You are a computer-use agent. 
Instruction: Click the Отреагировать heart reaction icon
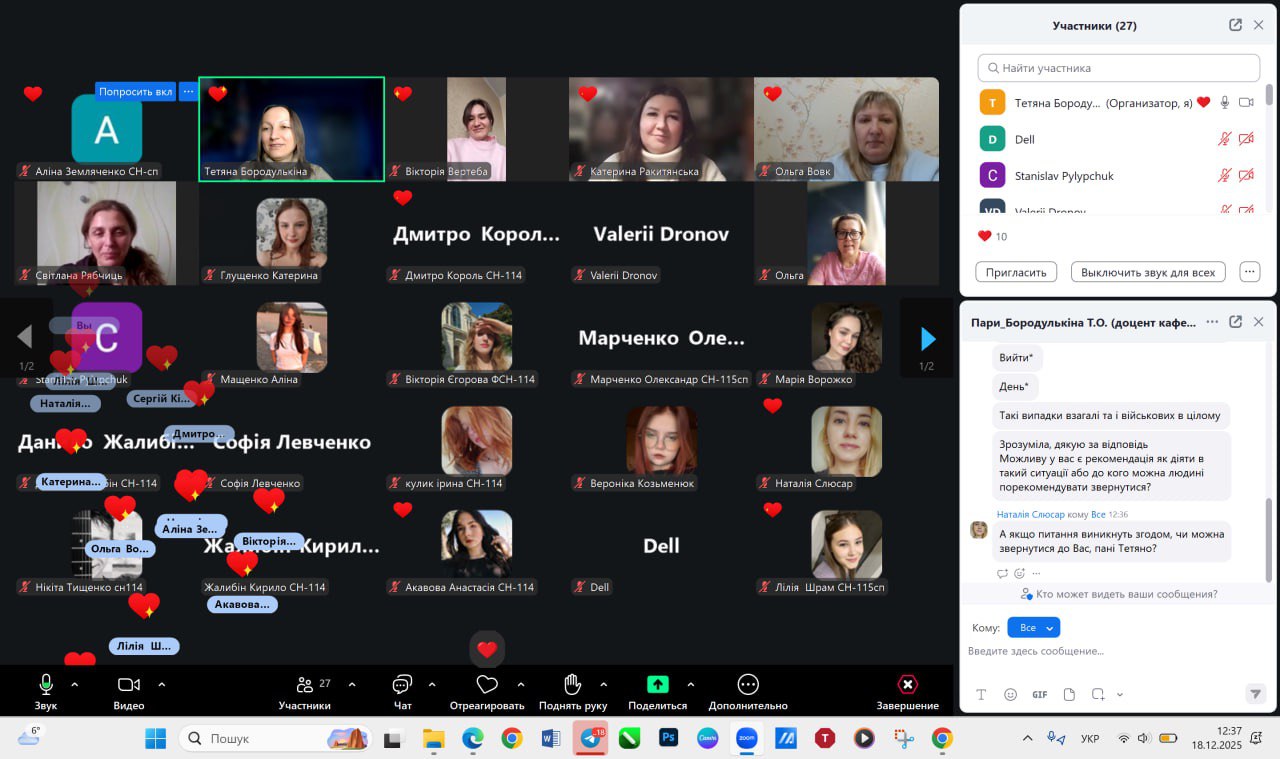(x=487, y=685)
